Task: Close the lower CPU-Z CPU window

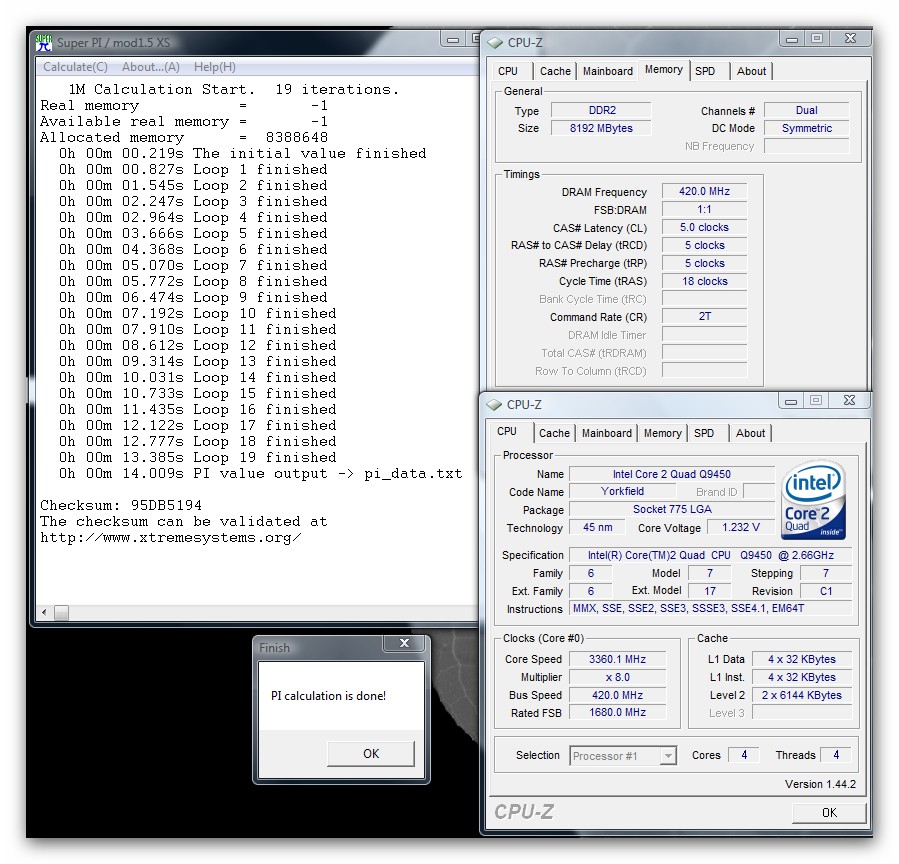Action: (849, 400)
